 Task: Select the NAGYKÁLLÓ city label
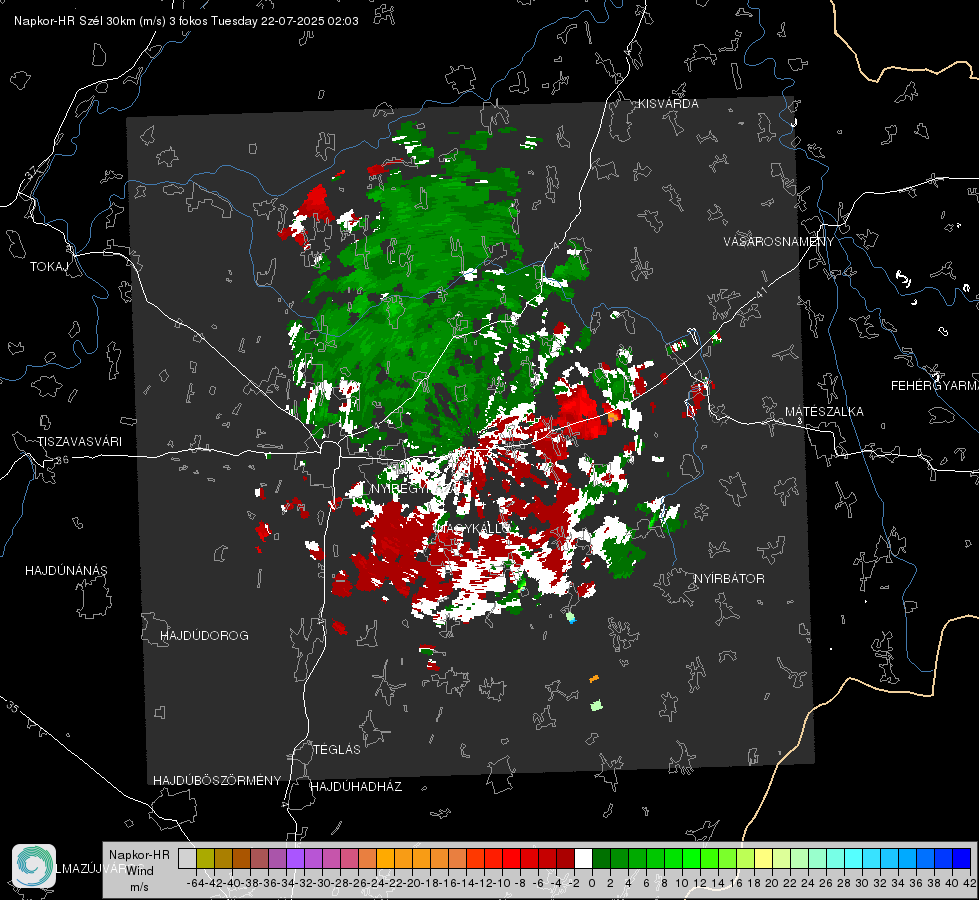[473, 528]
